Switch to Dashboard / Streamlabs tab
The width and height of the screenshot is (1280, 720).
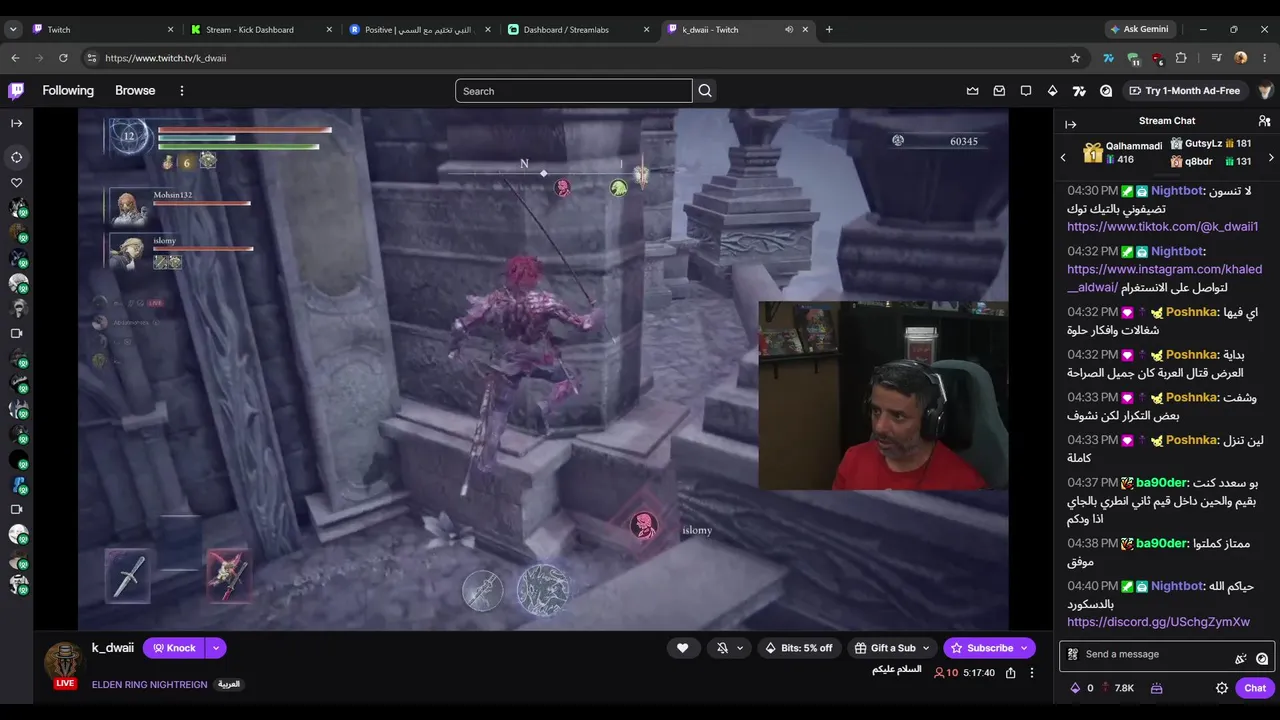click(580, 29)
